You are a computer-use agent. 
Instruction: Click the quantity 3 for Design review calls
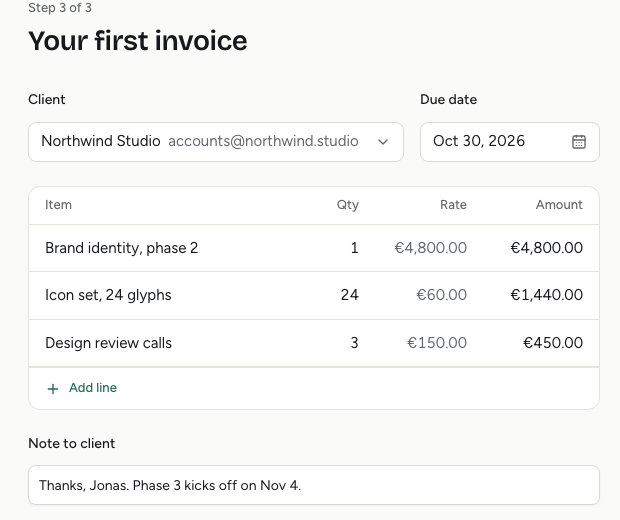coord(354,343)
